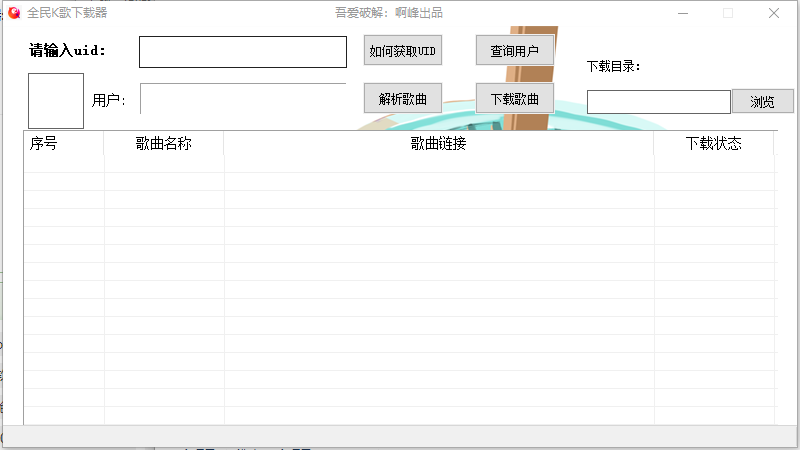Click the 用户: label
This screenshot has width=800, height=450.
109,101
